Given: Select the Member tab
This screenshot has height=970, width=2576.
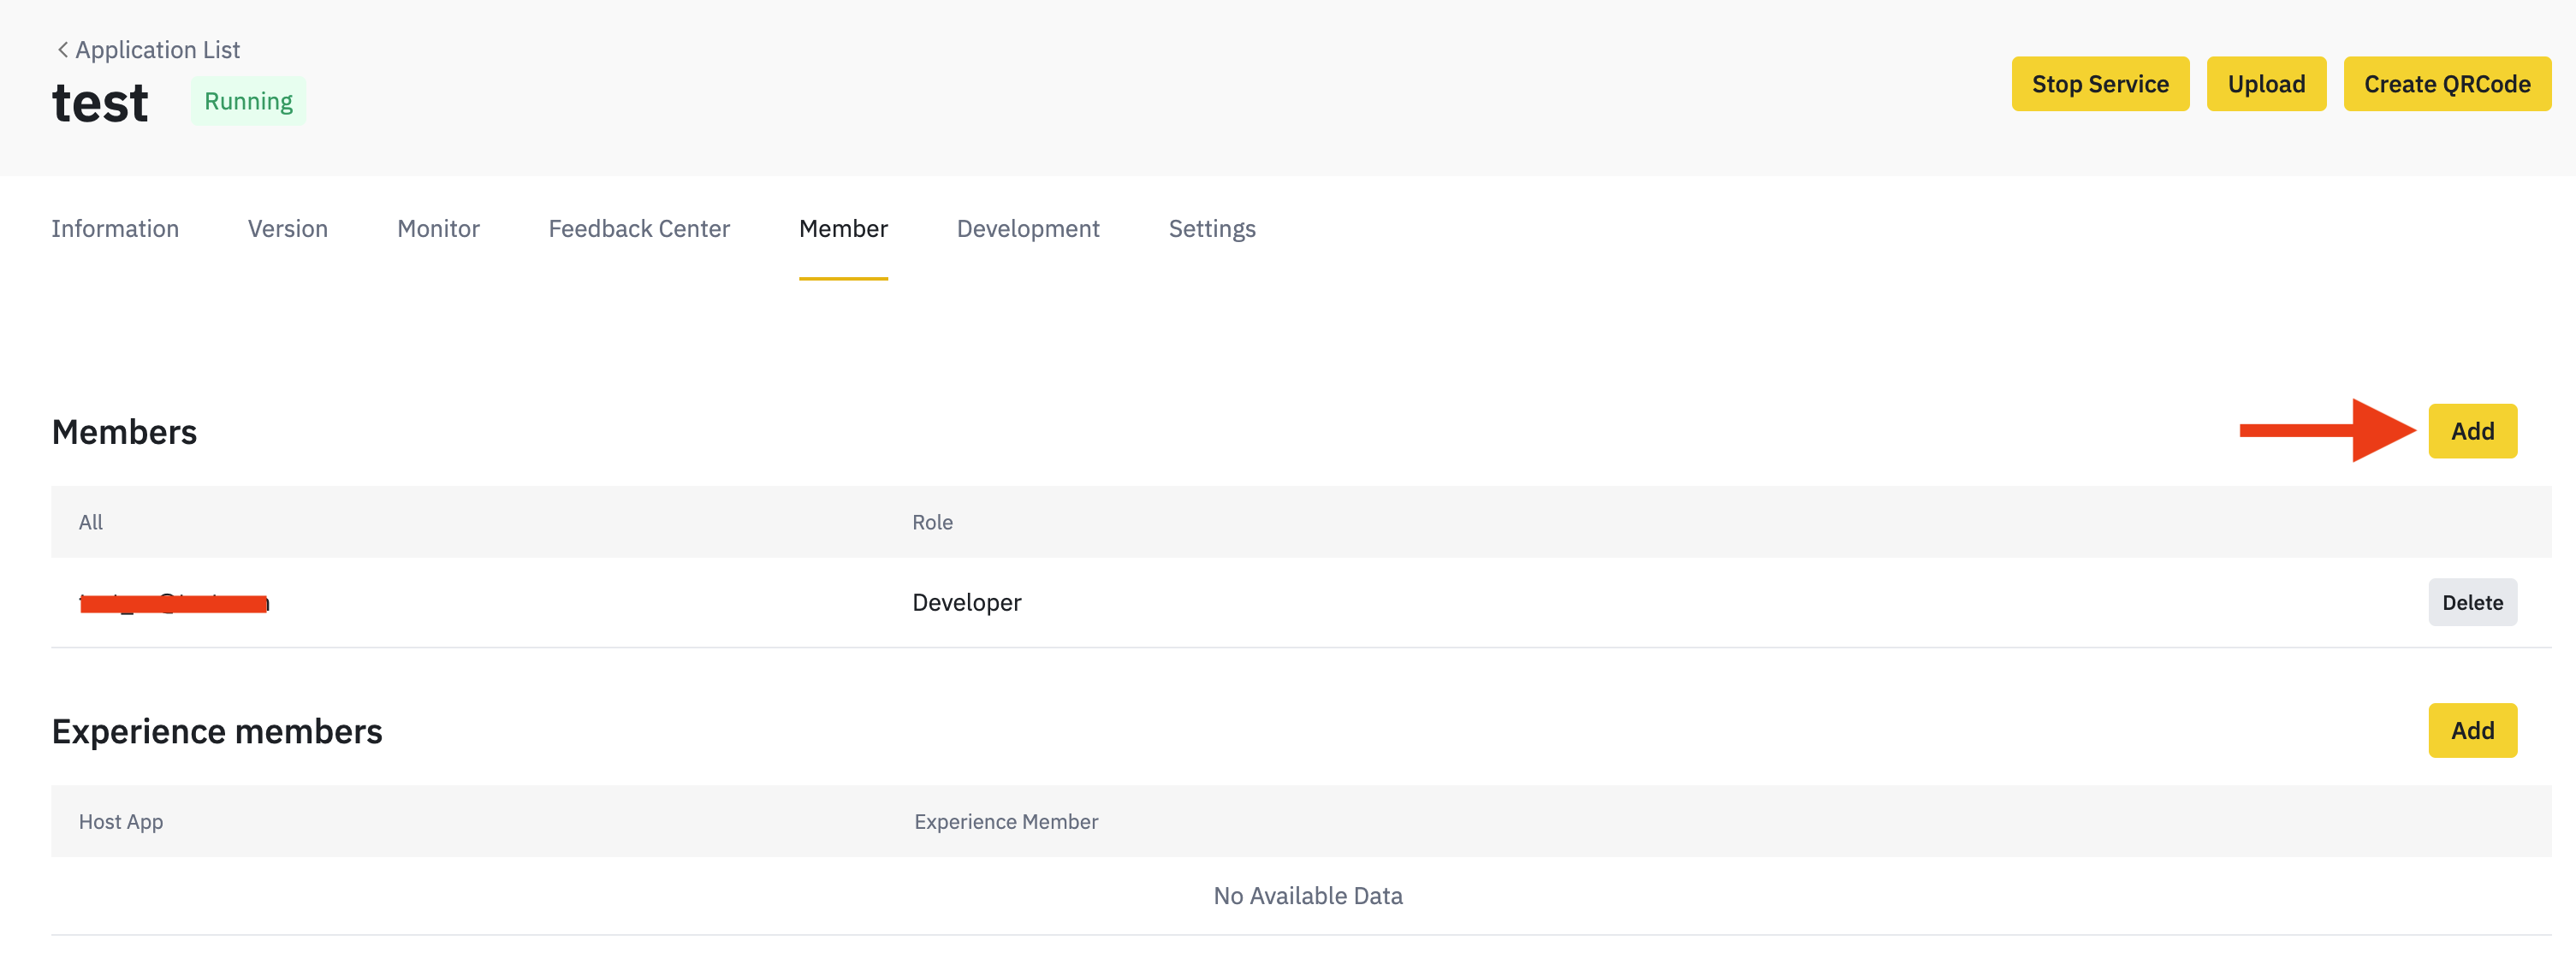Looking at the screenshot, I should click(x=843, y=229).
